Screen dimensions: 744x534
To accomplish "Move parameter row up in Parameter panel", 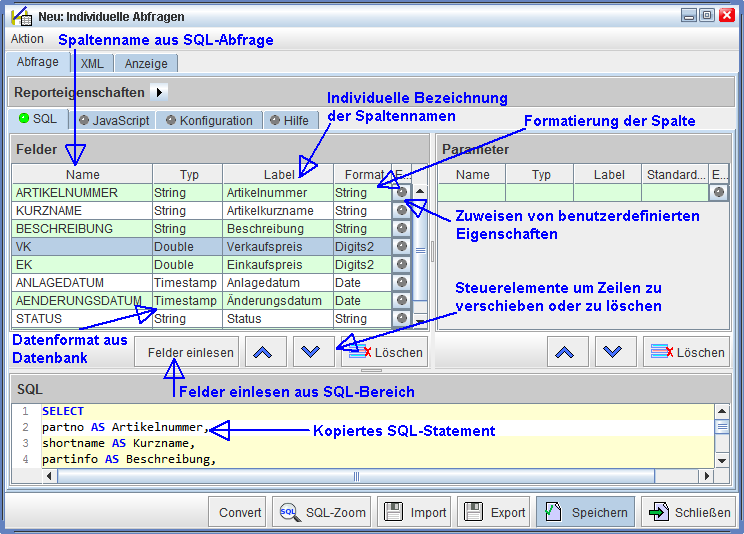I will (565, 352).
